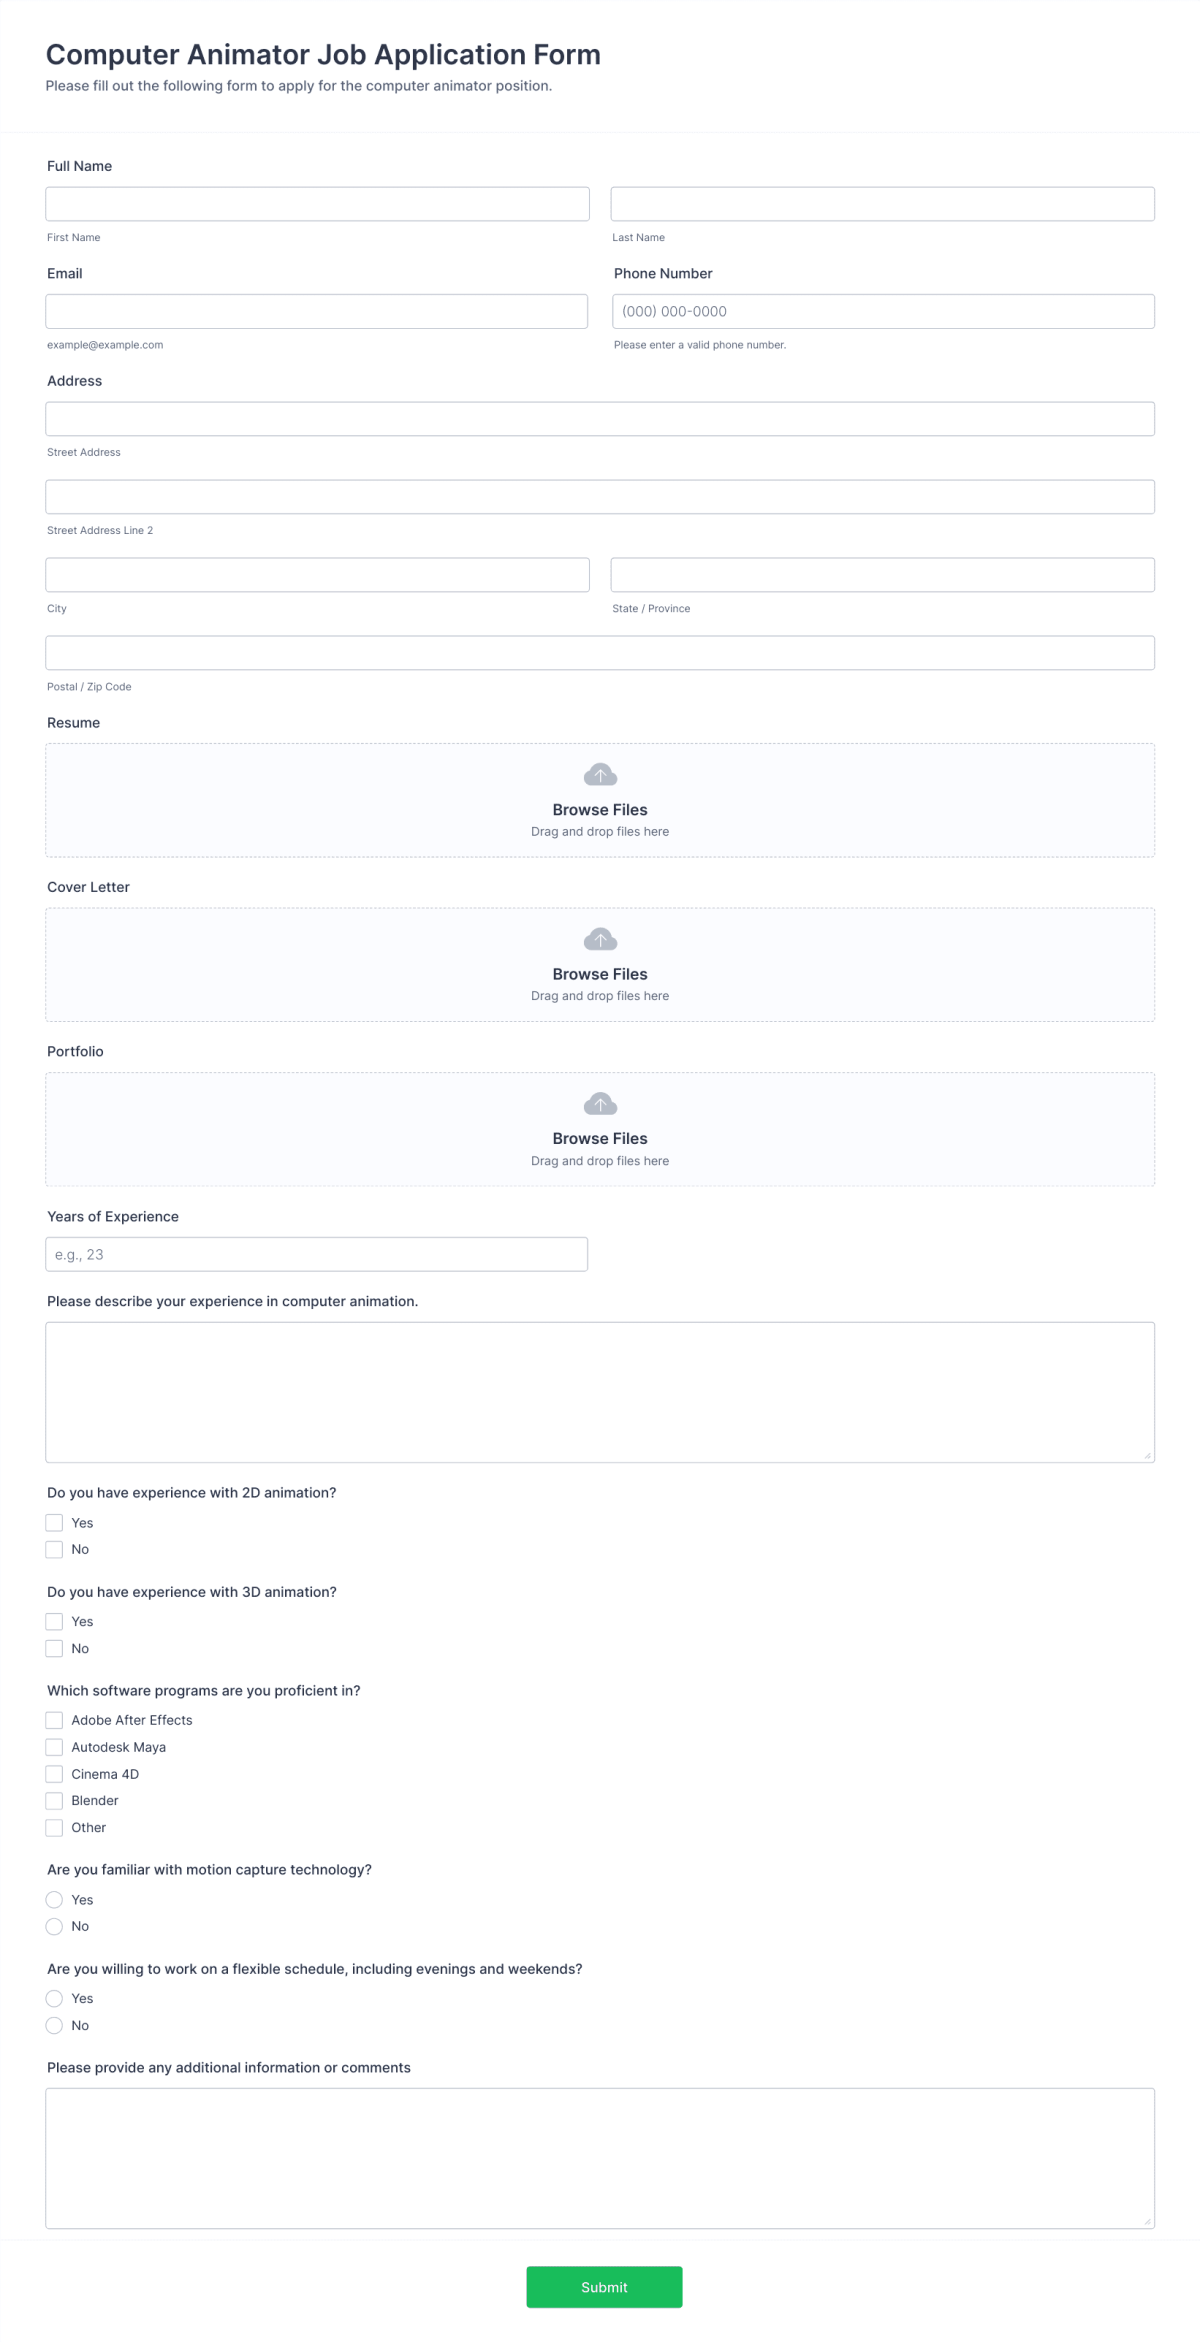
Task: Check the Autodesk Maya proficiency option
Action: pos(54,1747)
